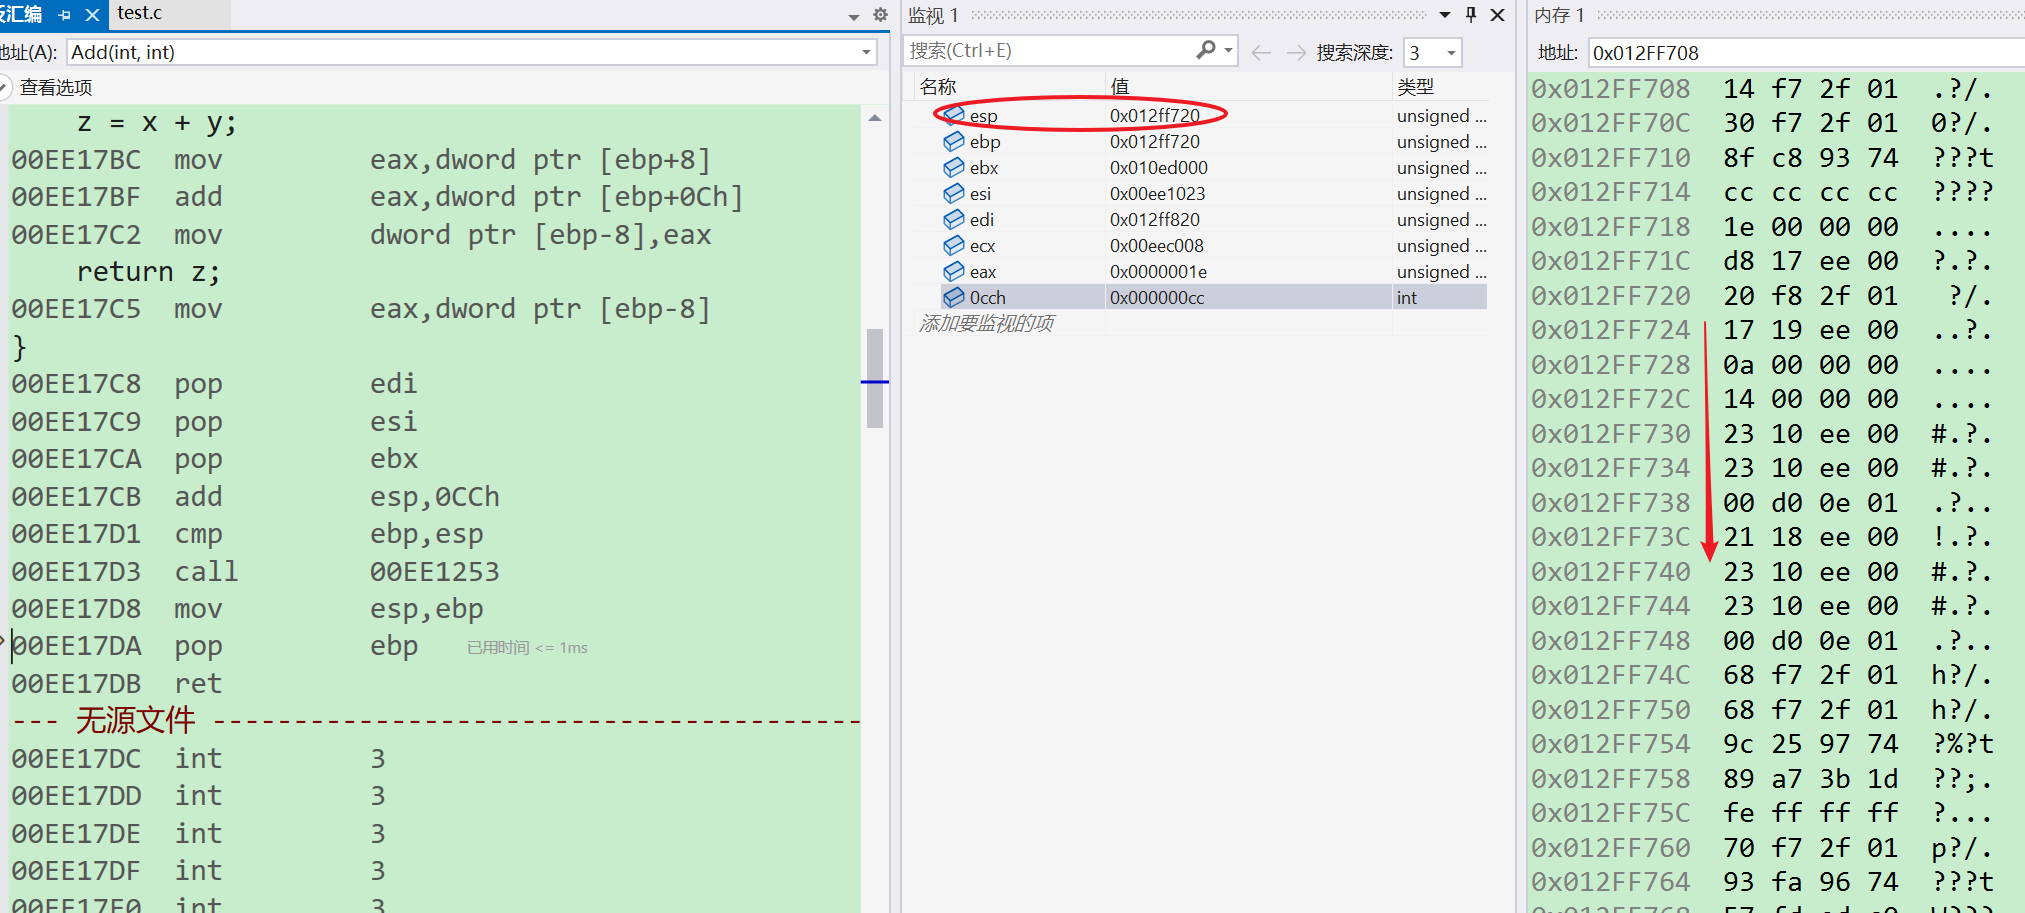This screenshot has width=2025, height=913.
Task: Go to next search result arrow
Action: pos(1296,53)
